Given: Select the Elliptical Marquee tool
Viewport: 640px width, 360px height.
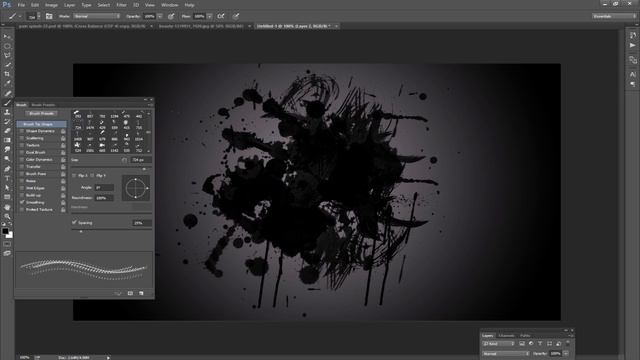Looking at the screenshot, I should tap(7, 46).
